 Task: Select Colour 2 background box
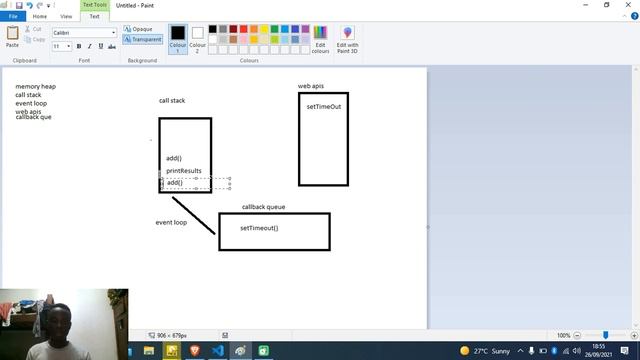(198, 39)
